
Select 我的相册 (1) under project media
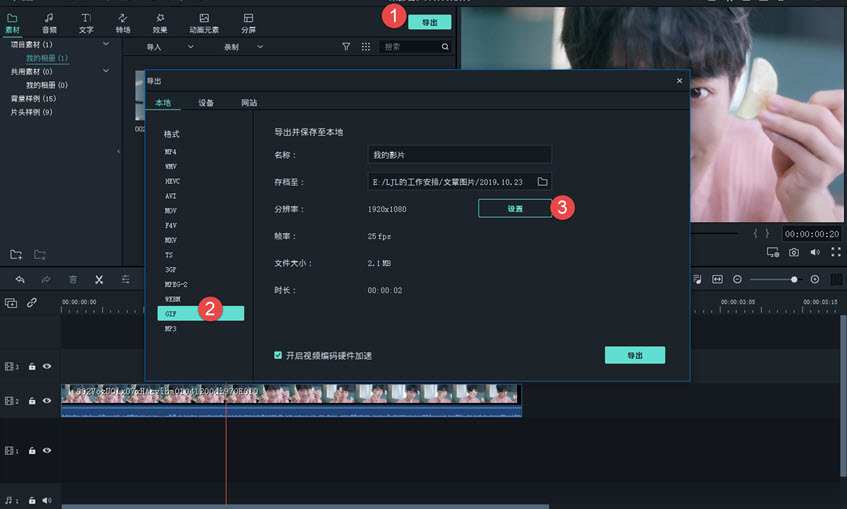[47, 58]
